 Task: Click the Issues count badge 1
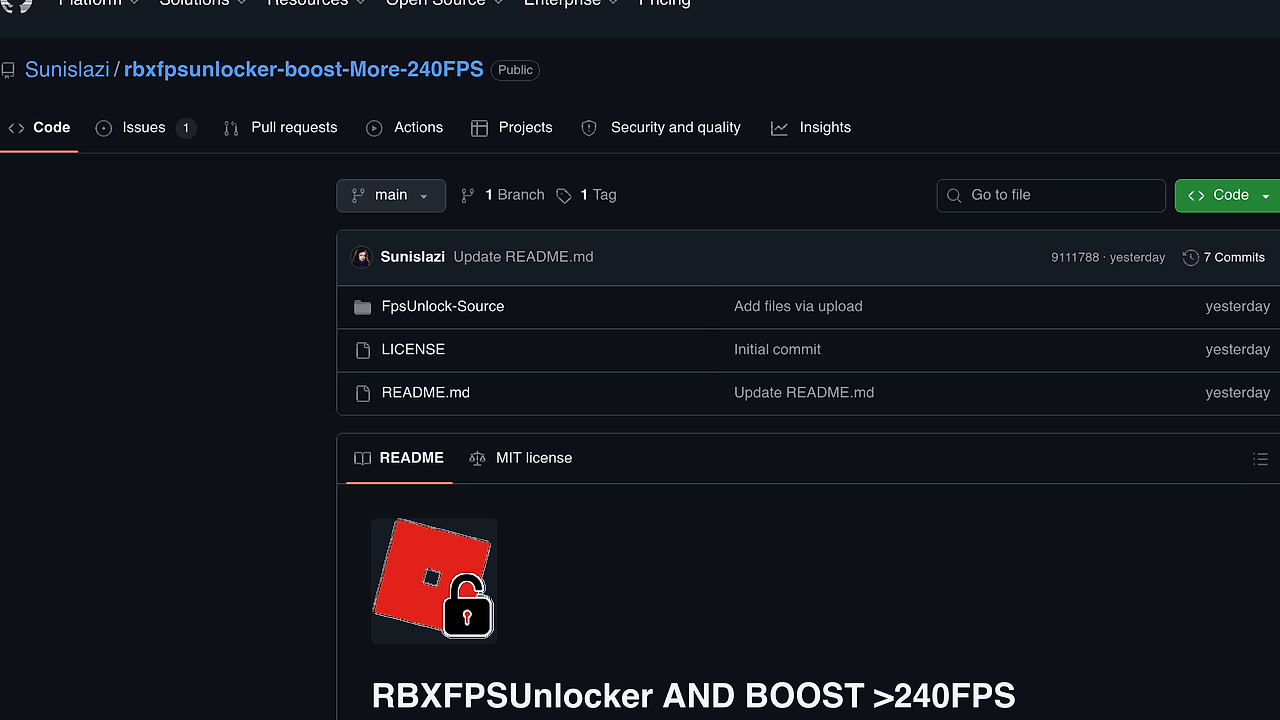[185, 128]
